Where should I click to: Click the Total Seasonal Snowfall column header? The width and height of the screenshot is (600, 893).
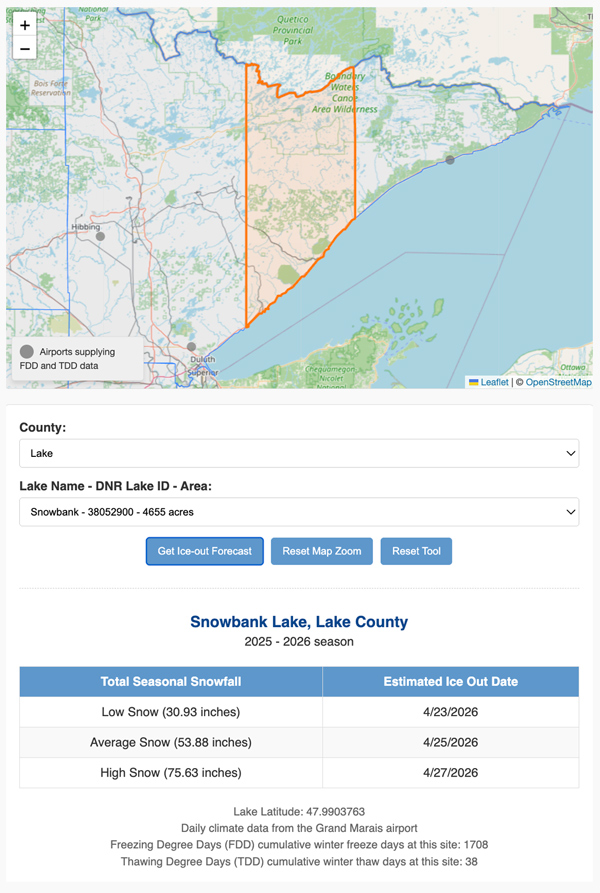(170, 682)
